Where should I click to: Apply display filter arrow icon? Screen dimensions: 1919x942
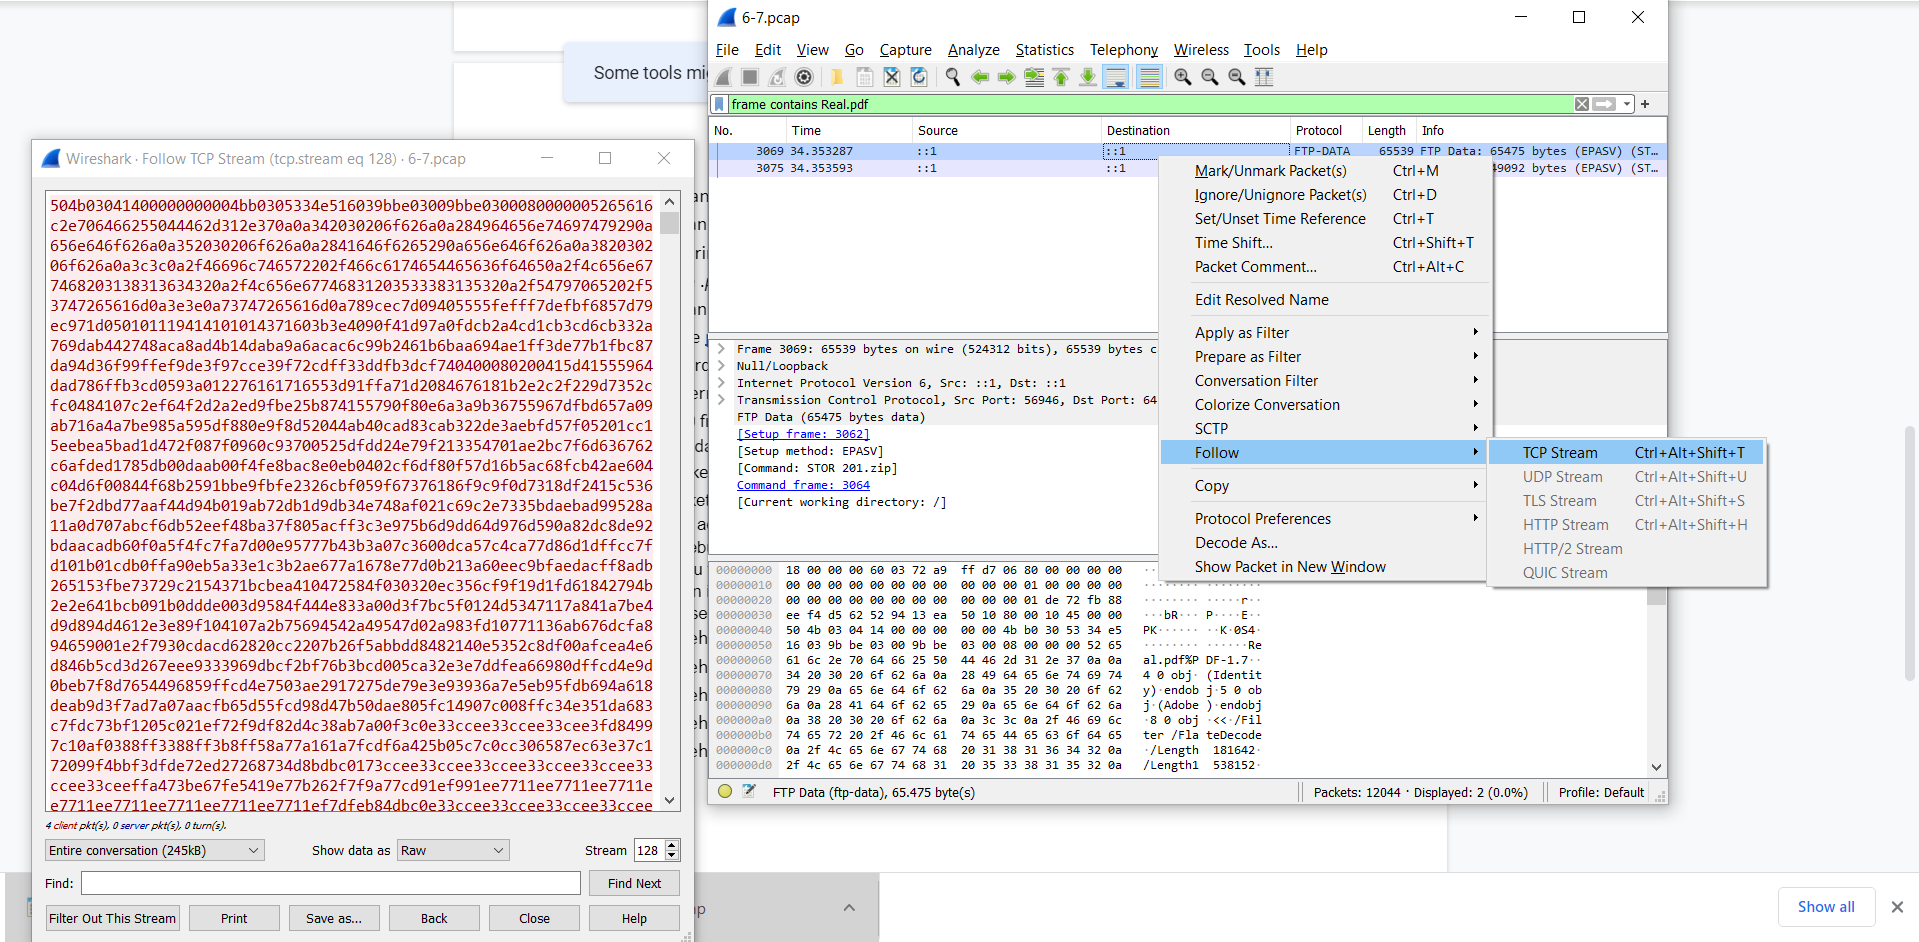[x=1604, y=104]
